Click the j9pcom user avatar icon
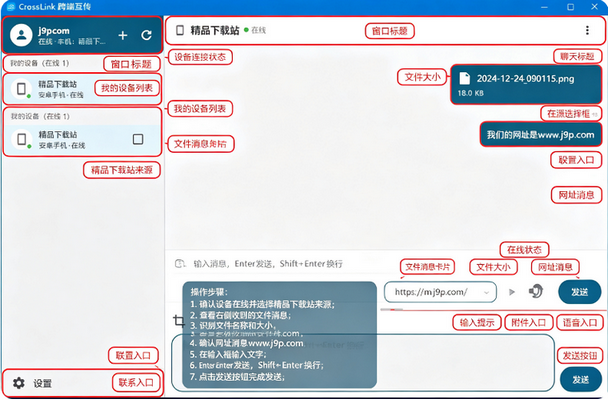608x400 pixels. coord(21,35)
